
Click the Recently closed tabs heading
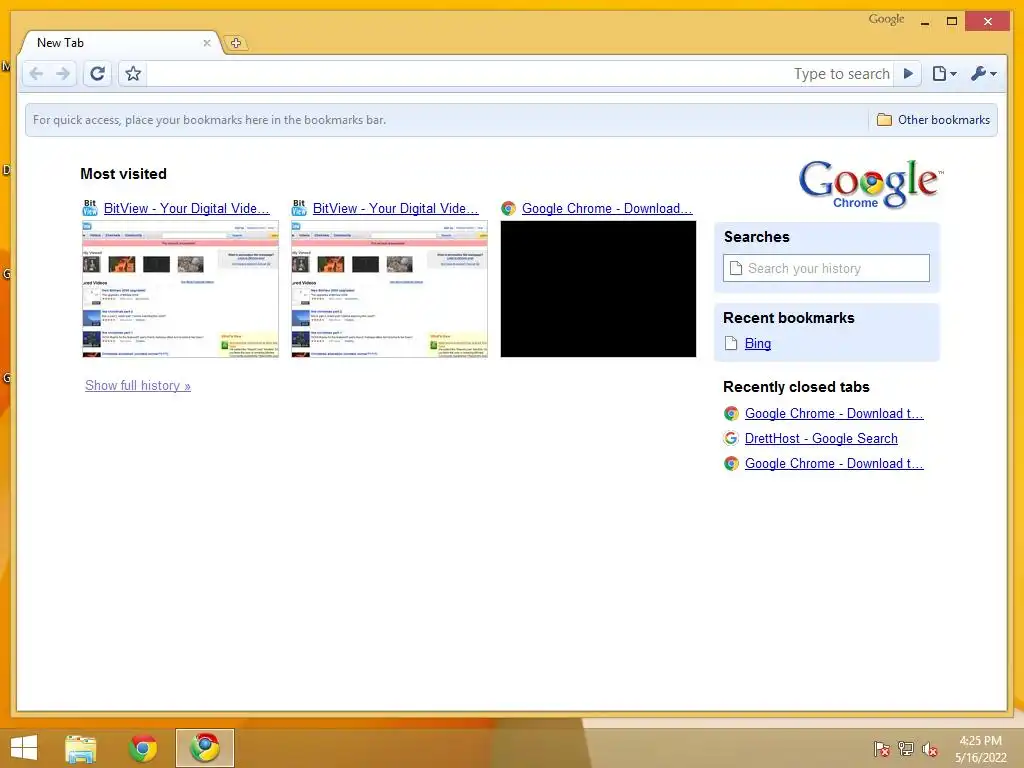(x=796, y=387)
